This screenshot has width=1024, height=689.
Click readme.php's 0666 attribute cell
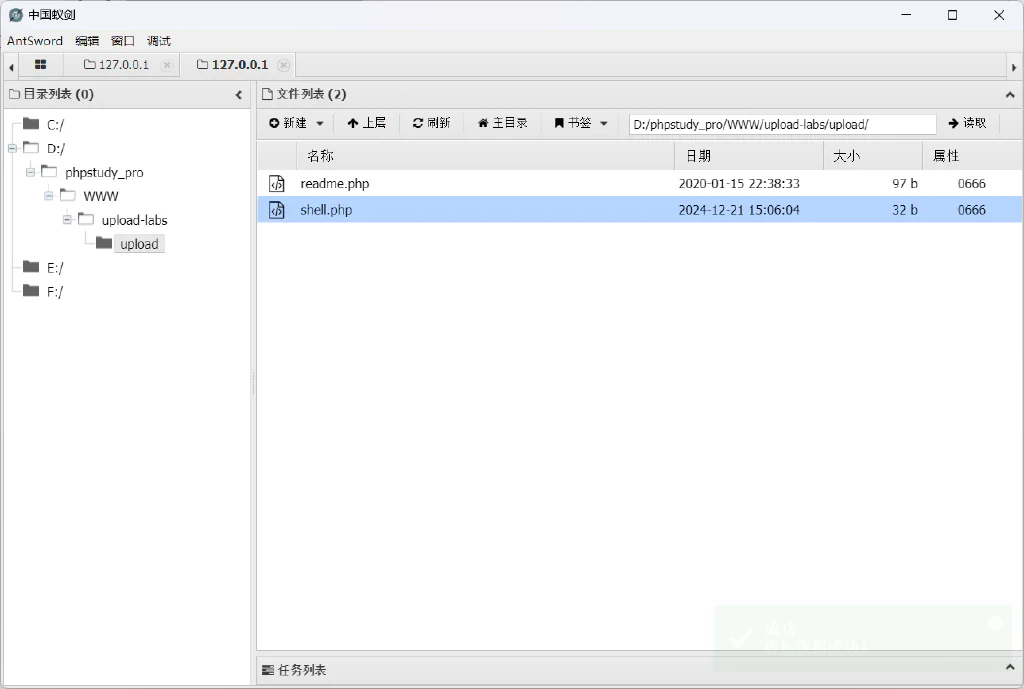971,184
